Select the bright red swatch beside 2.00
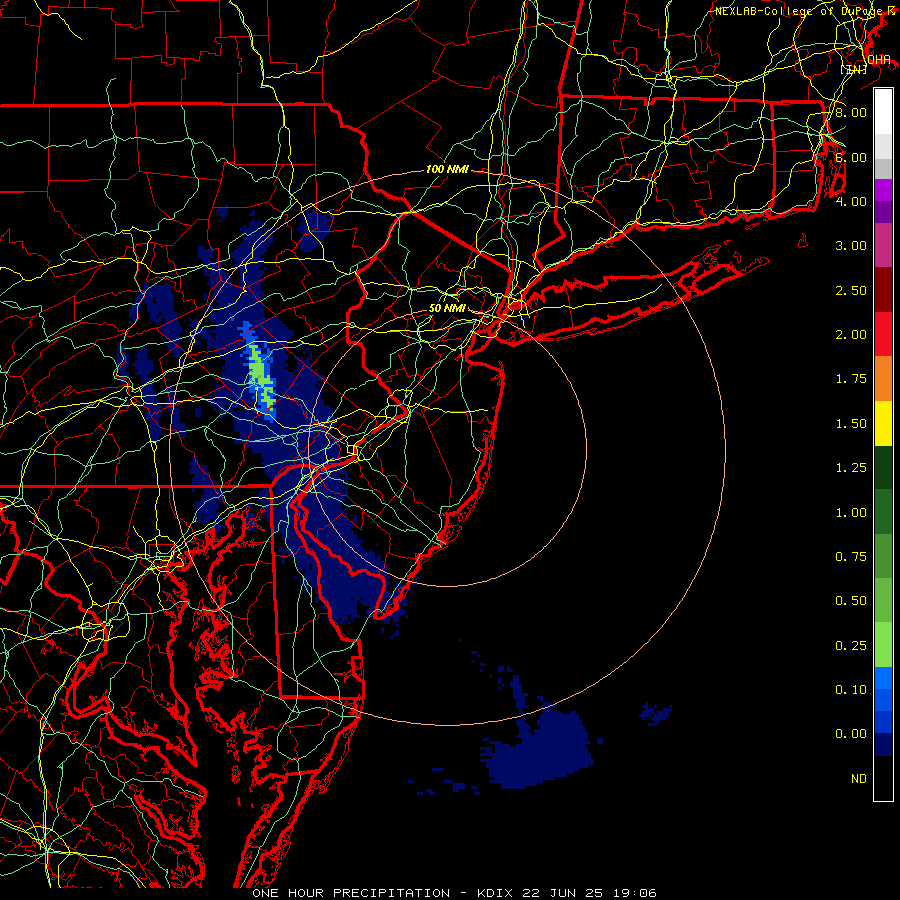The height and width of the screenshot is (900, 900). [x=883, y=335]
